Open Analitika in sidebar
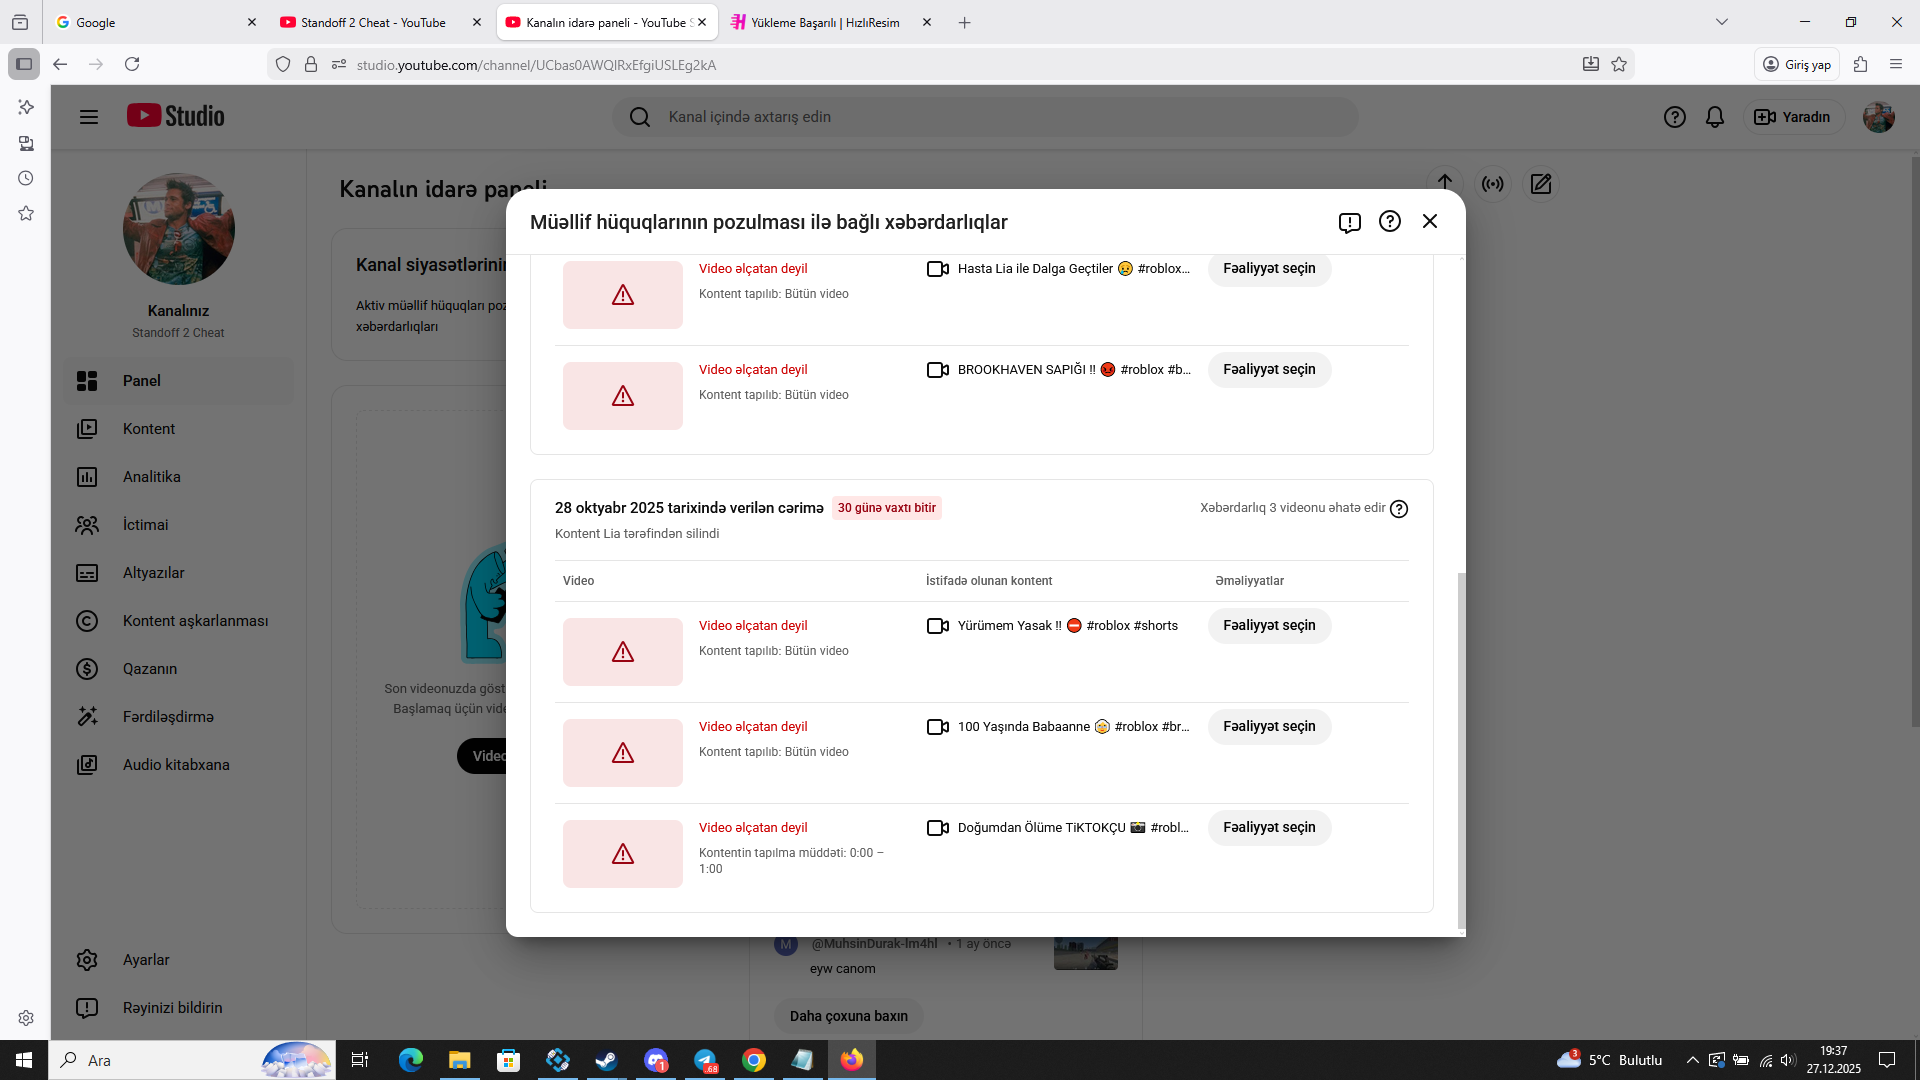This screenshot has height=1080, width=1920. pyautogui.click(x=179, y=477)
